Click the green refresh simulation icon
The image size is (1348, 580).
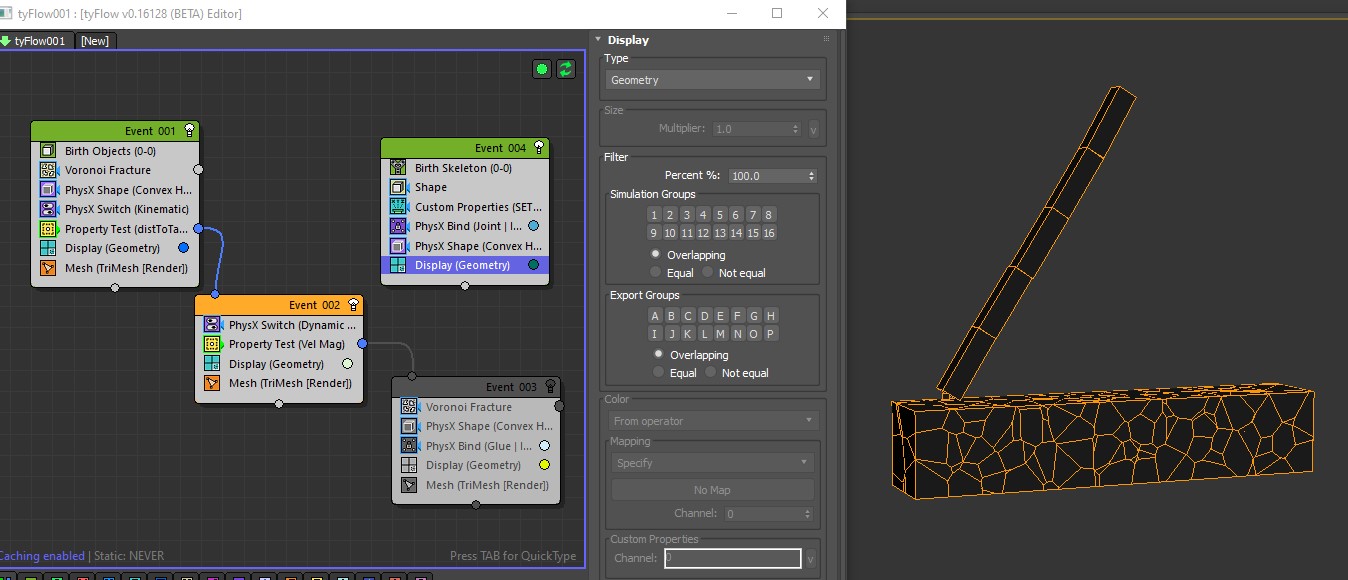click(x=566, y=69)
